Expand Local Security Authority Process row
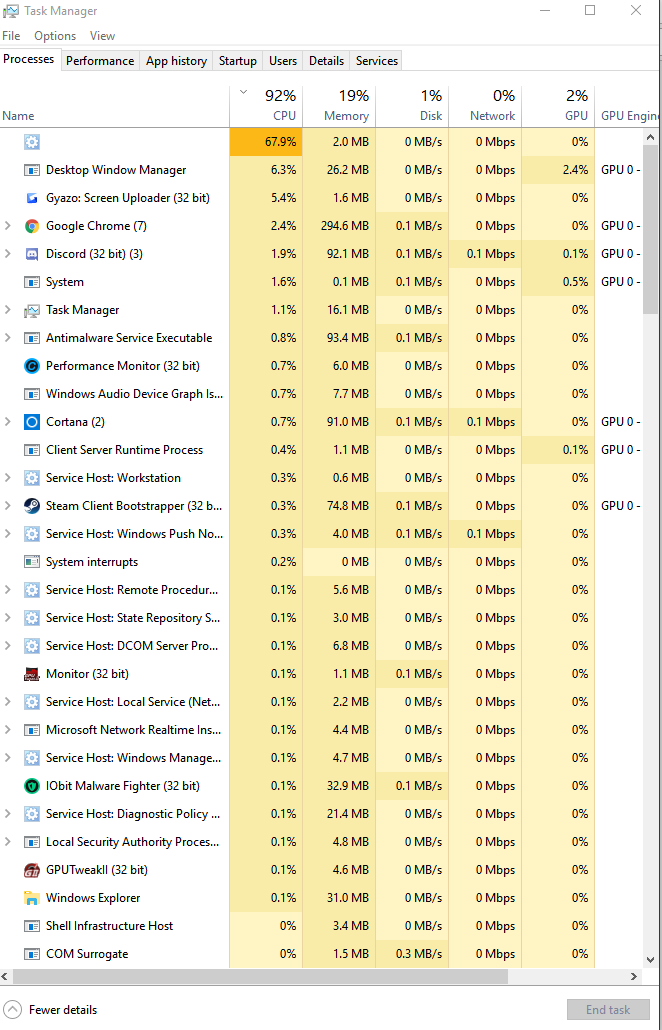The height and width of the screenshot is (1030, 662). pyautogui.click(x=8, y=842)
